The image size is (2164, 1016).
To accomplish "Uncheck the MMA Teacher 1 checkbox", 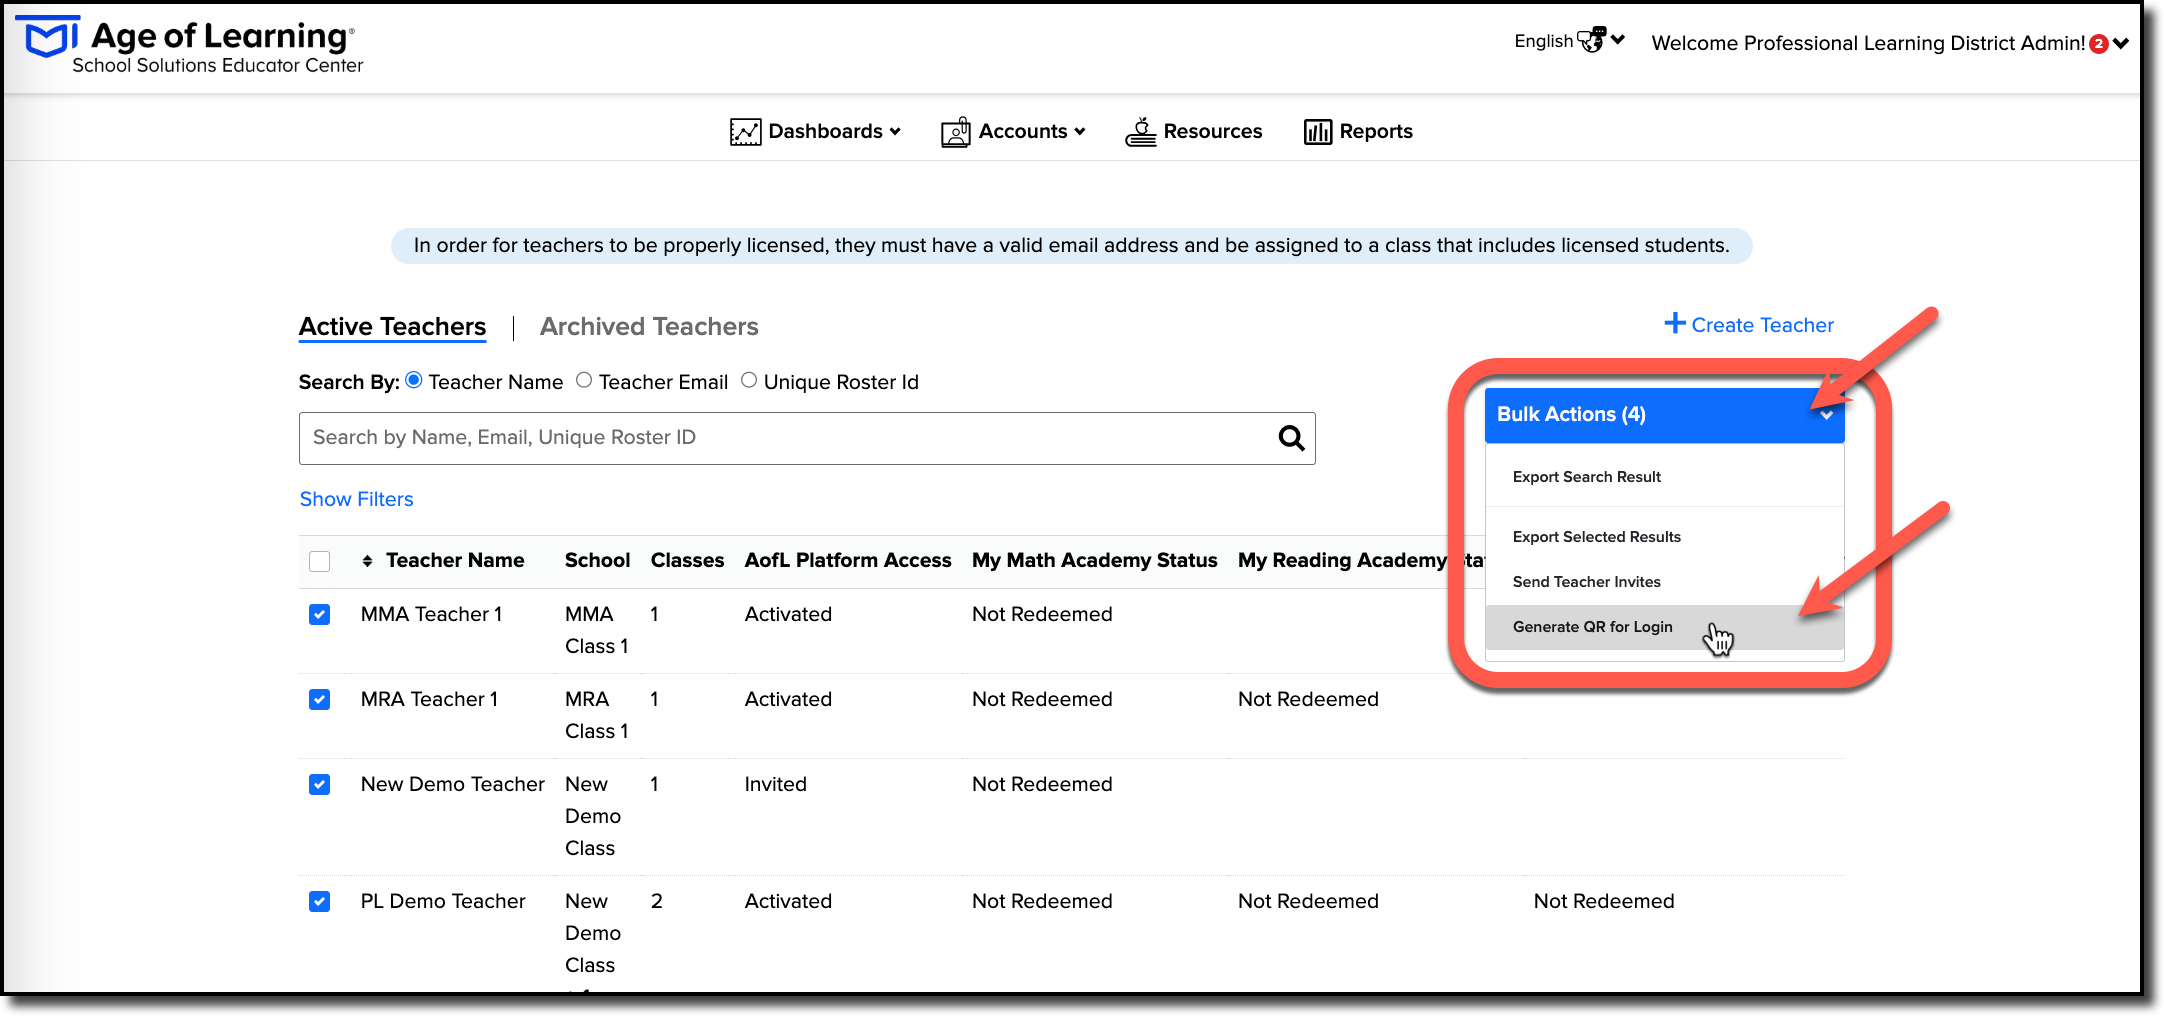I will pyautogui.click(x=320, y=614).
